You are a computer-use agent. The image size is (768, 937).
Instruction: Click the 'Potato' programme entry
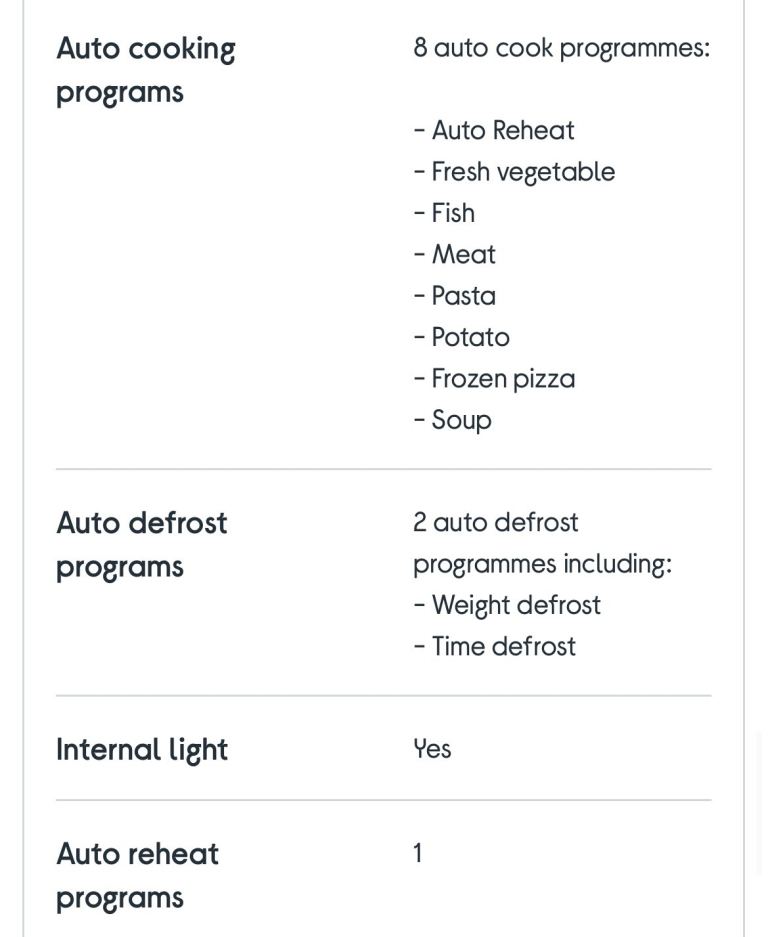click(461, 337)
